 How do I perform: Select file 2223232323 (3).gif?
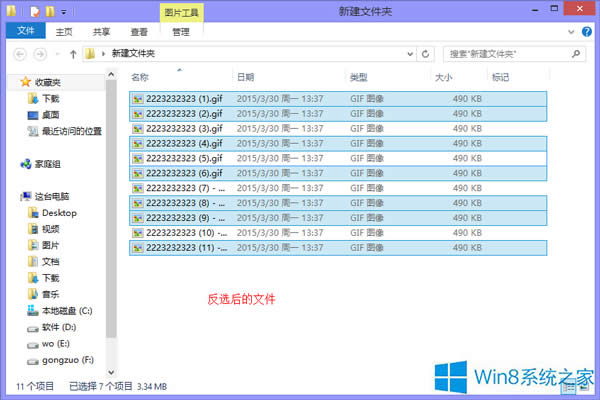point(184,128)
